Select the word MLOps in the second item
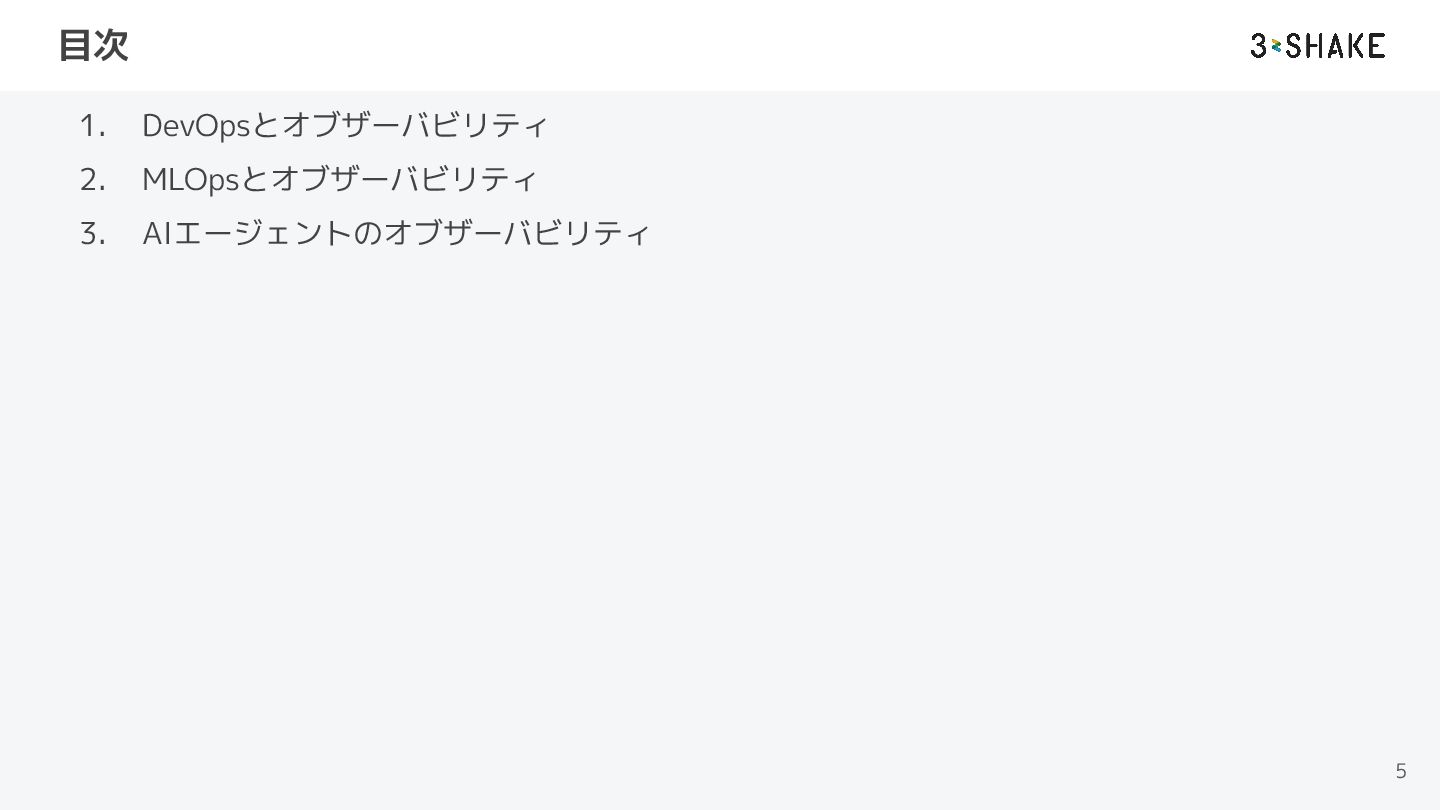 pos(190,180)
